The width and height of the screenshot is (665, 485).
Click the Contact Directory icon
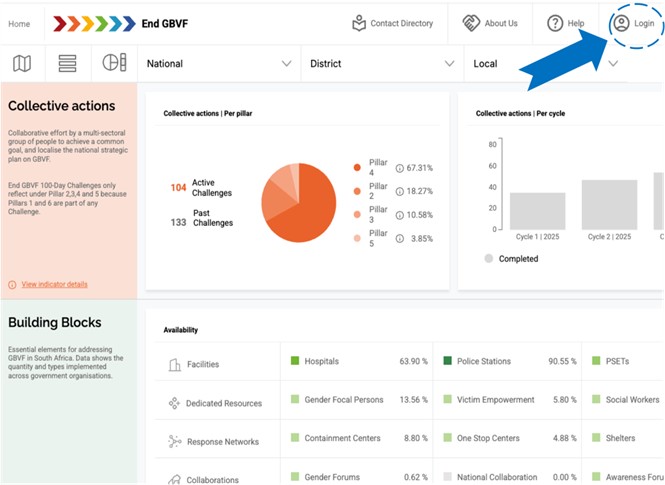359,23
